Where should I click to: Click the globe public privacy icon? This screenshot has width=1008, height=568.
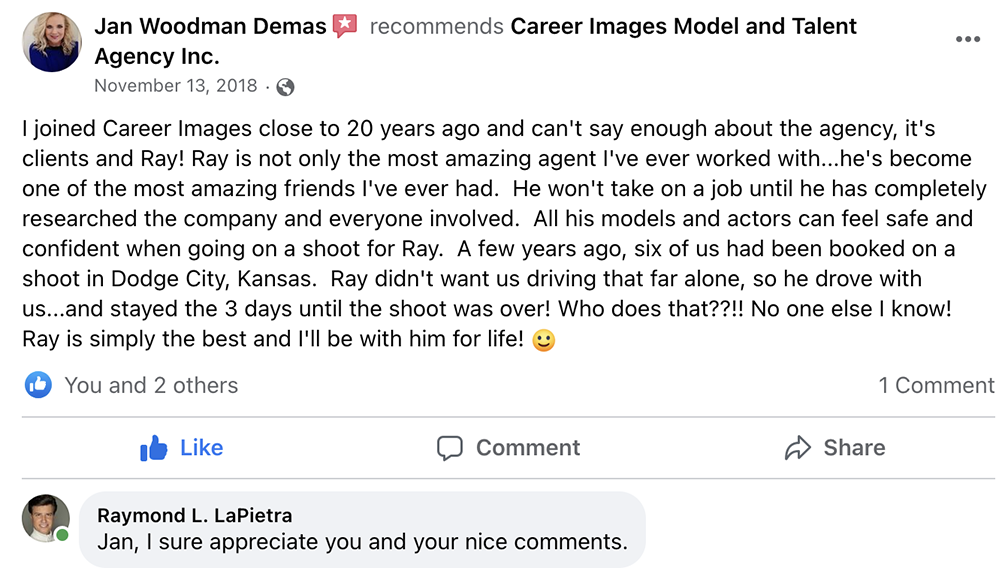click(x=285, y=87)
